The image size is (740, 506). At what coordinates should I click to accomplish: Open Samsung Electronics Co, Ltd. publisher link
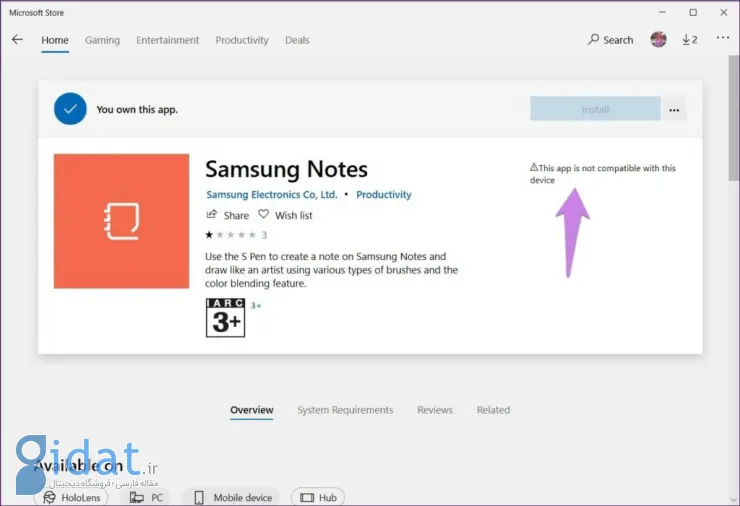(272, 194)
